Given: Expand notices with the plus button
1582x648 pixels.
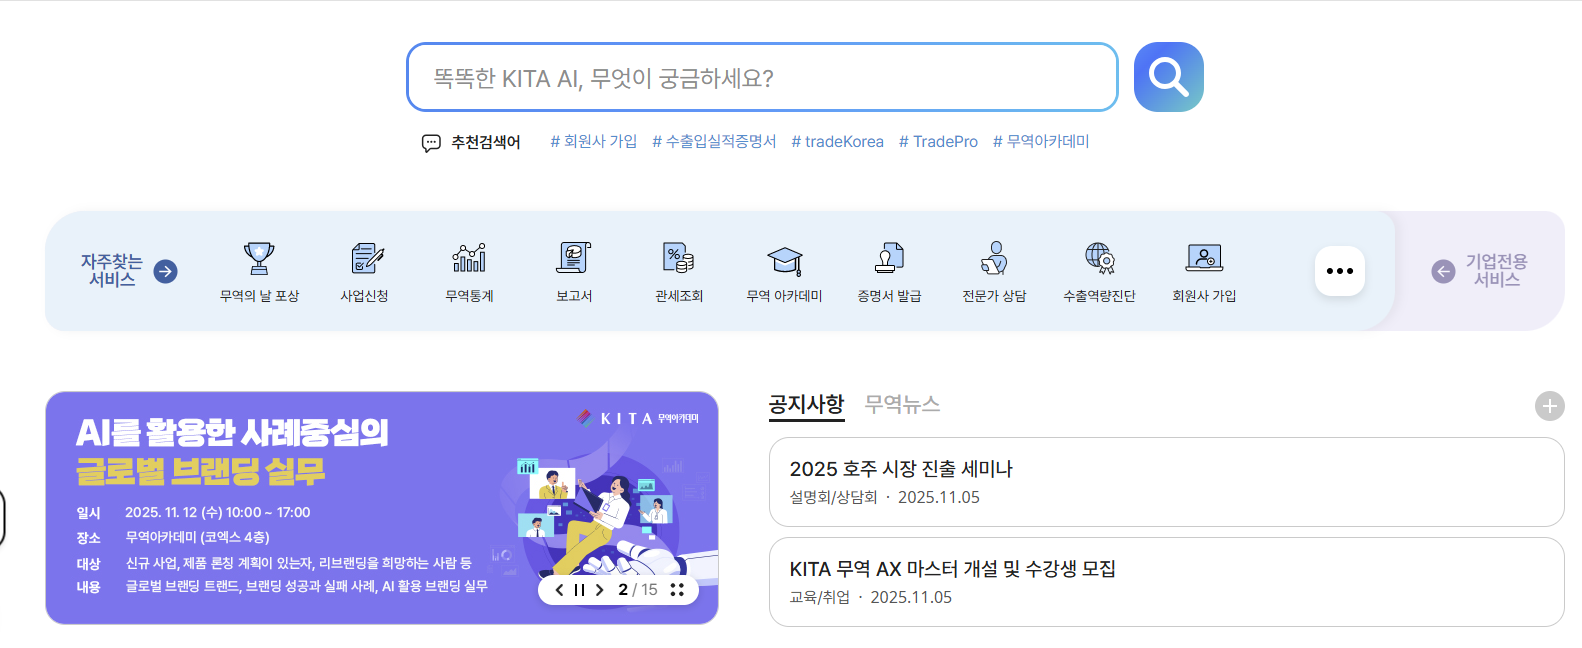Looking at the screenshot, I should (1550, 406).
